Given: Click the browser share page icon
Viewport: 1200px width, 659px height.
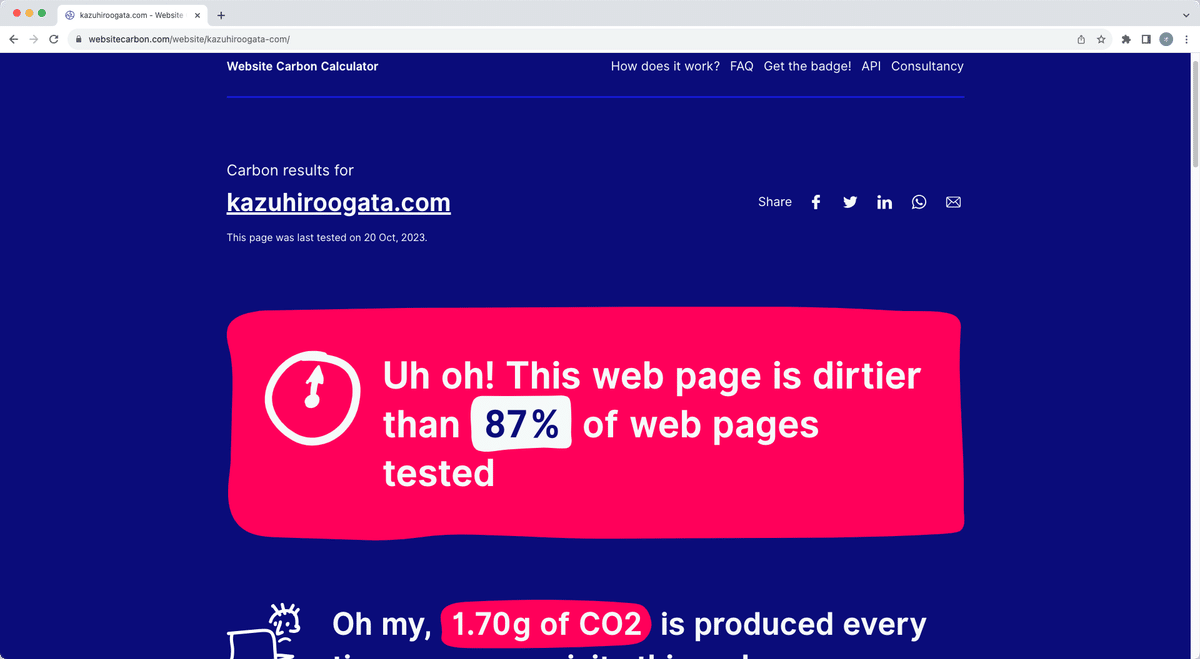Looking at the screenshot, I should (1081, 39).
